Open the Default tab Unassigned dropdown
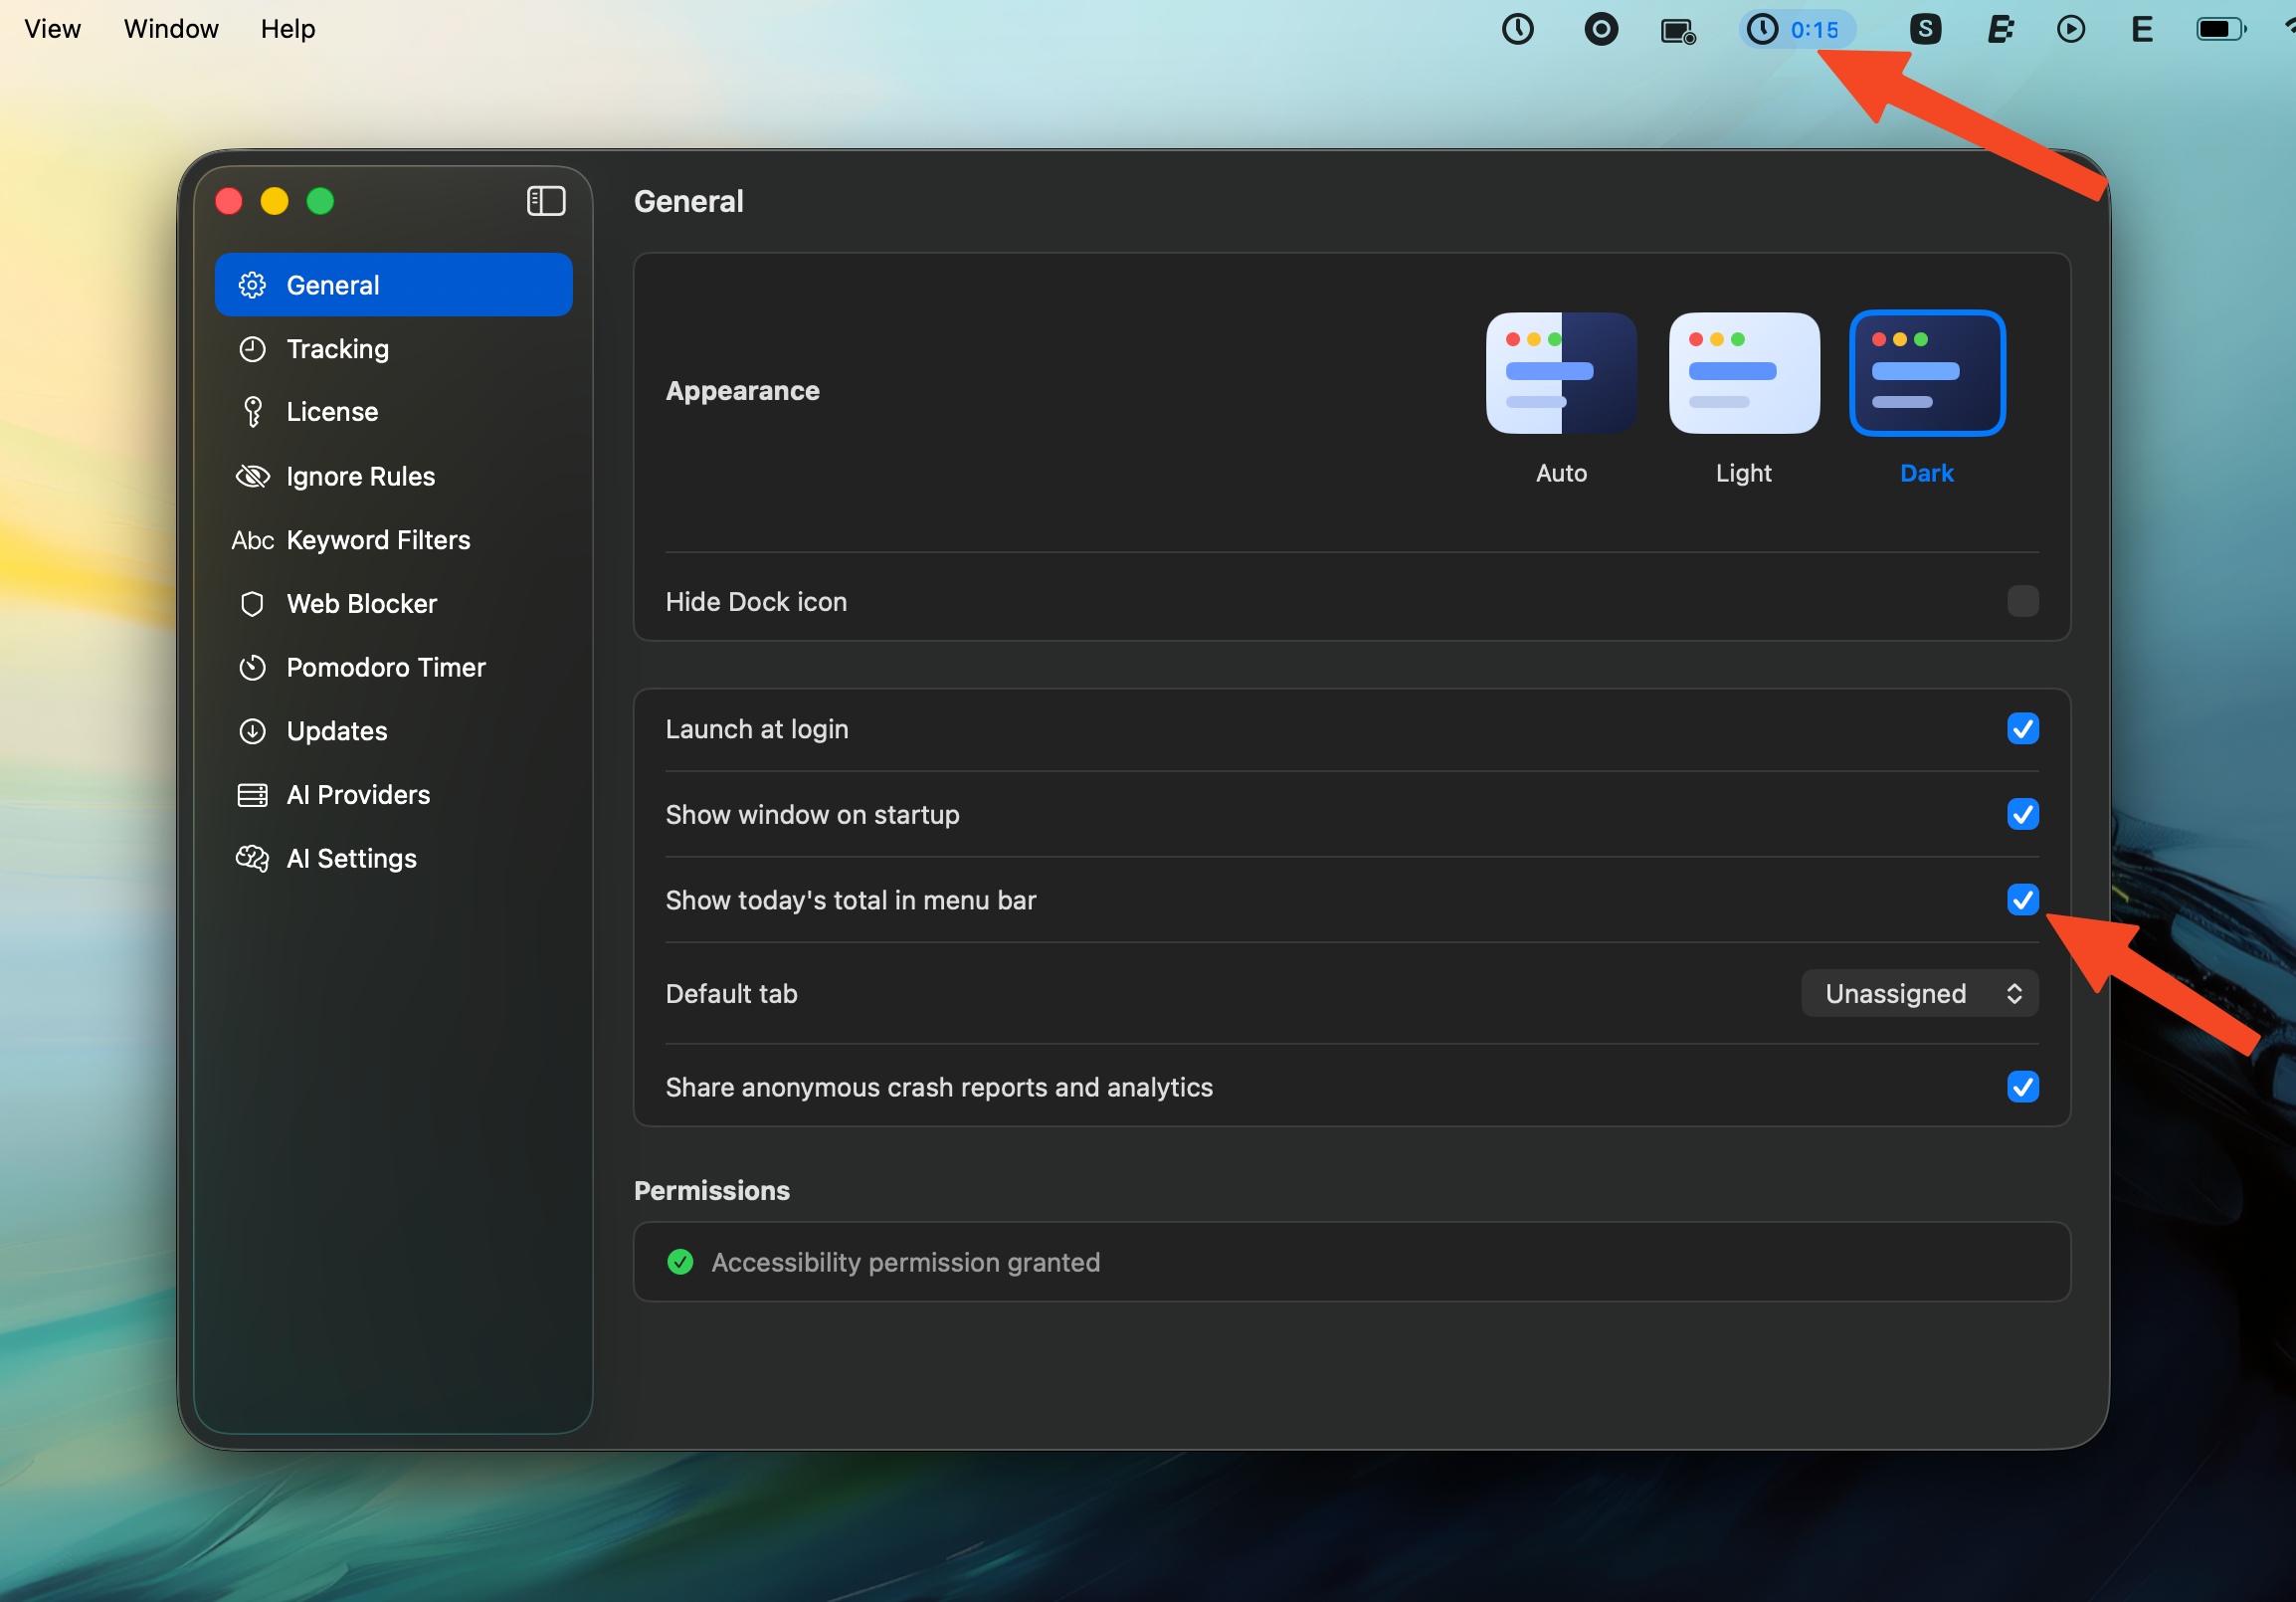The image size is (2296, 1602). coord(1919,993)
